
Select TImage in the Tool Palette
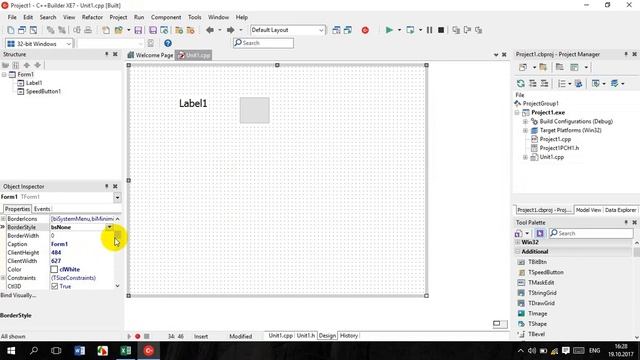[x=538, y=313]
